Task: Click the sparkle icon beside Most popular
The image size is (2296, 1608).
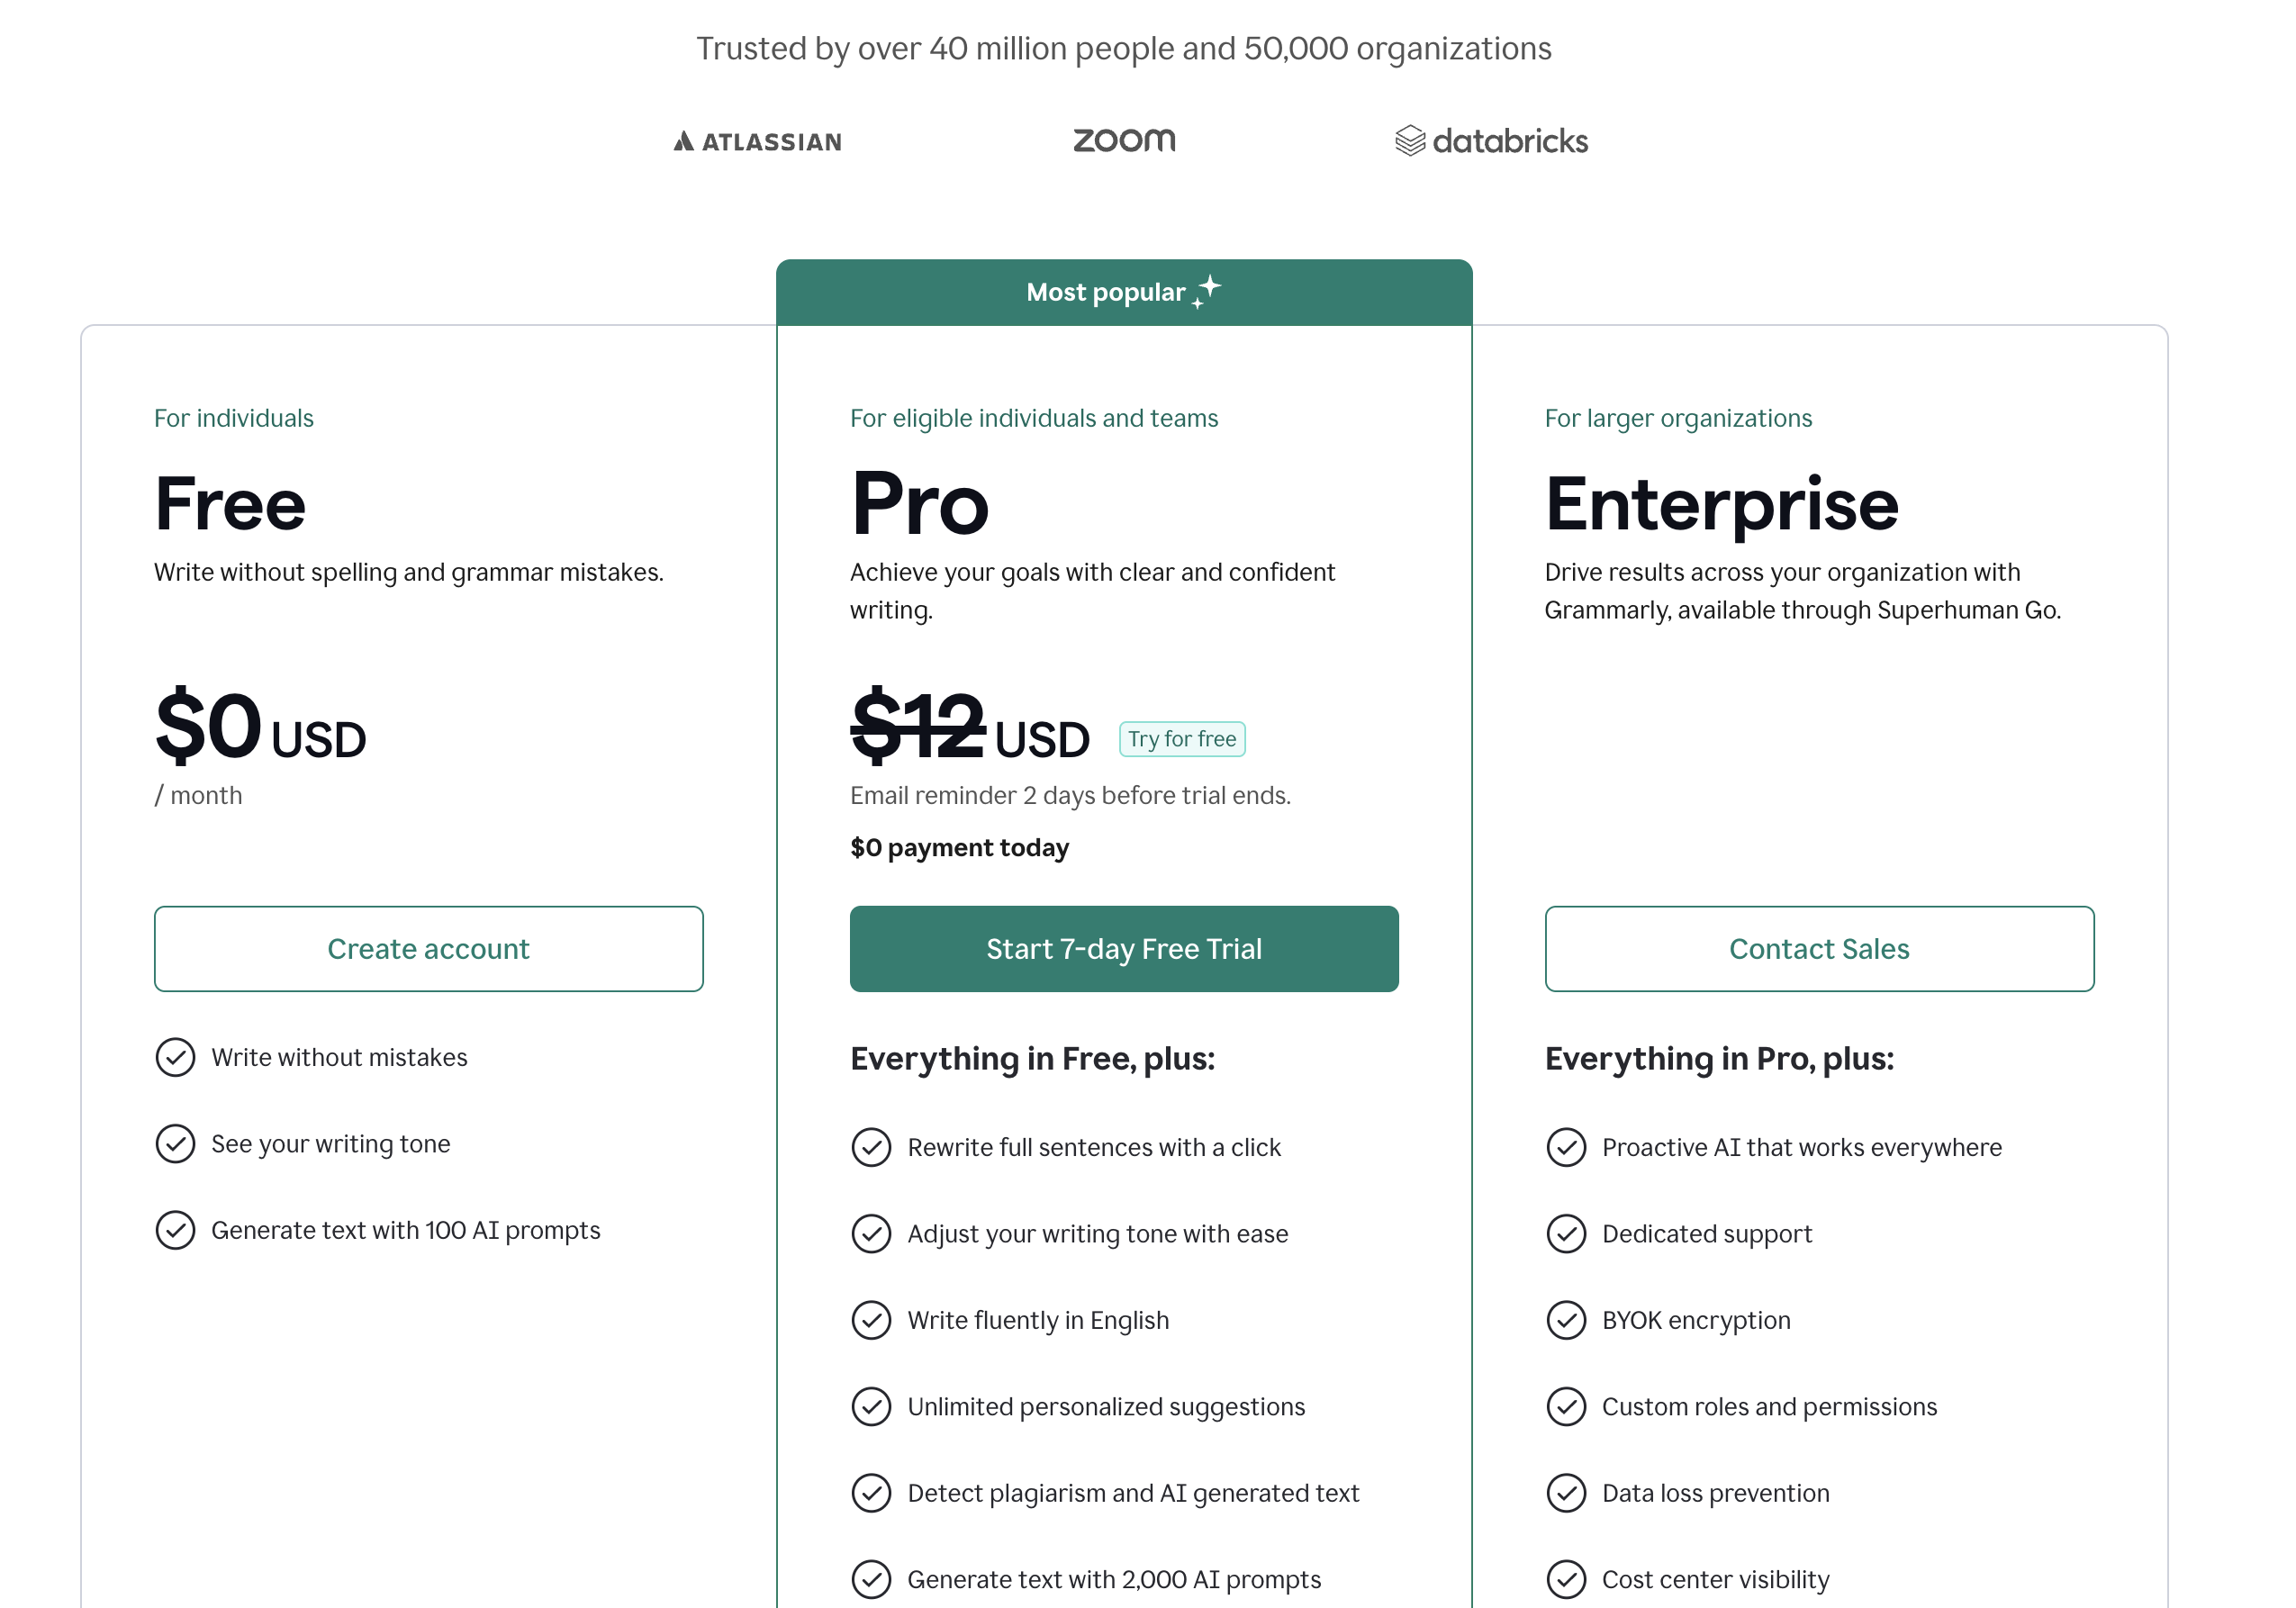Action: tap(1207, 292)
